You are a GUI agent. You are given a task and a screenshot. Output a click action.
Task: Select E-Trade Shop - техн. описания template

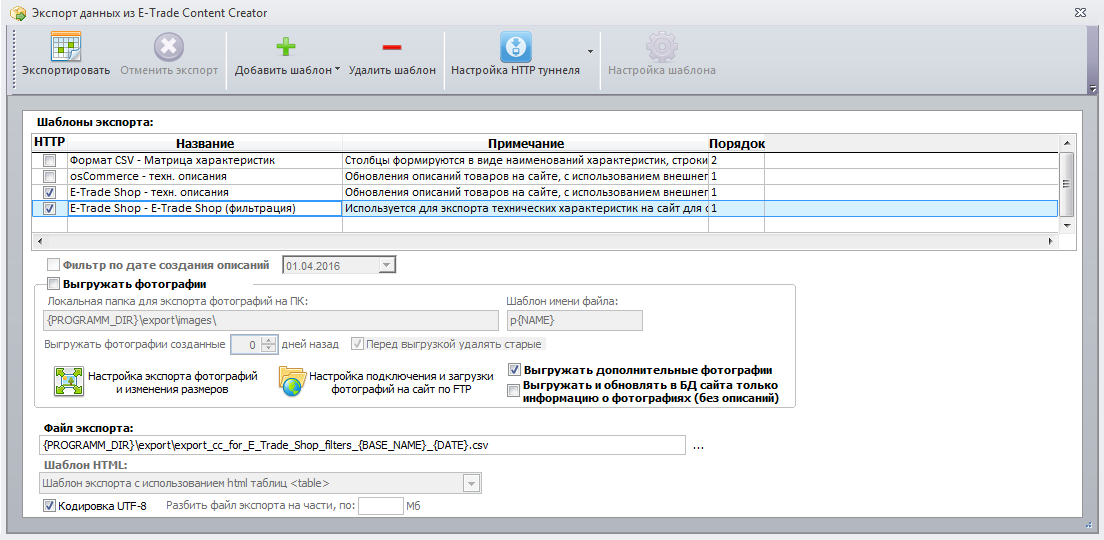[x=205, y=192]
